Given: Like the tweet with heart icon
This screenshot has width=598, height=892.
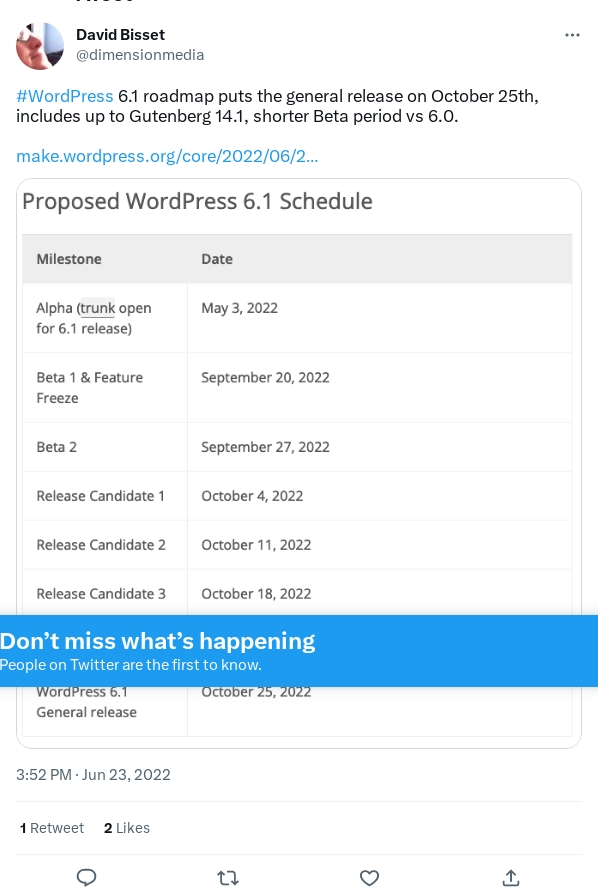Looking at the screenshot, I should pyautogui.click(x=369, y=878).
